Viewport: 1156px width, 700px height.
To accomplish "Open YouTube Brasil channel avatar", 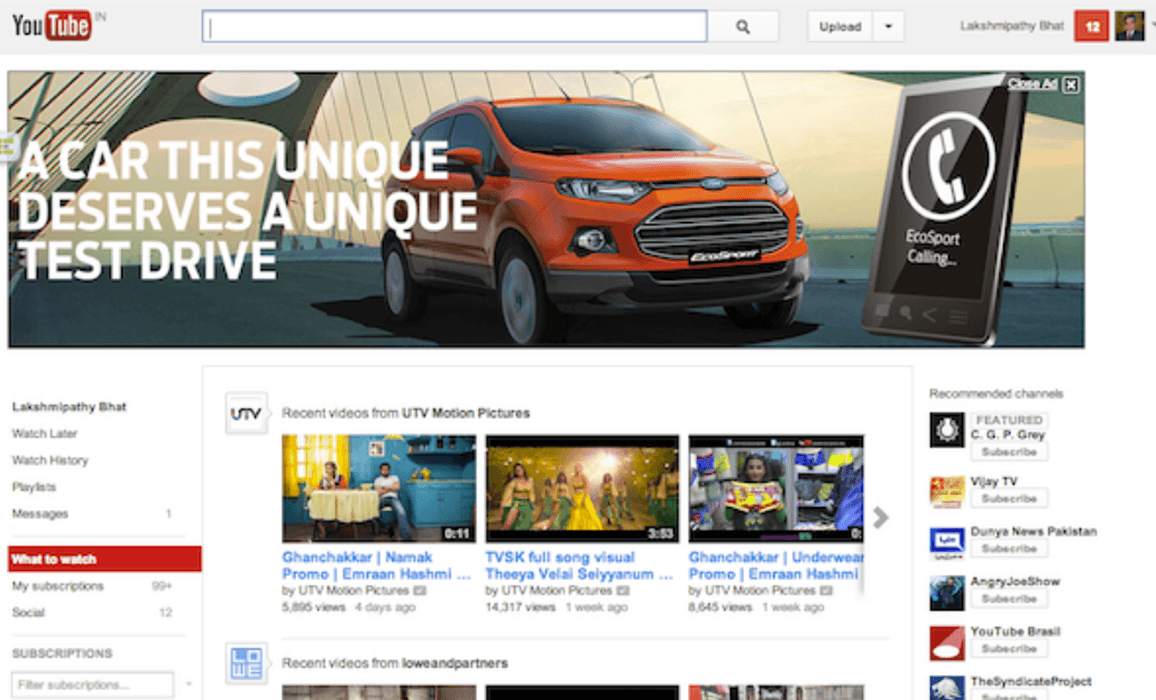I will [947, 642].
